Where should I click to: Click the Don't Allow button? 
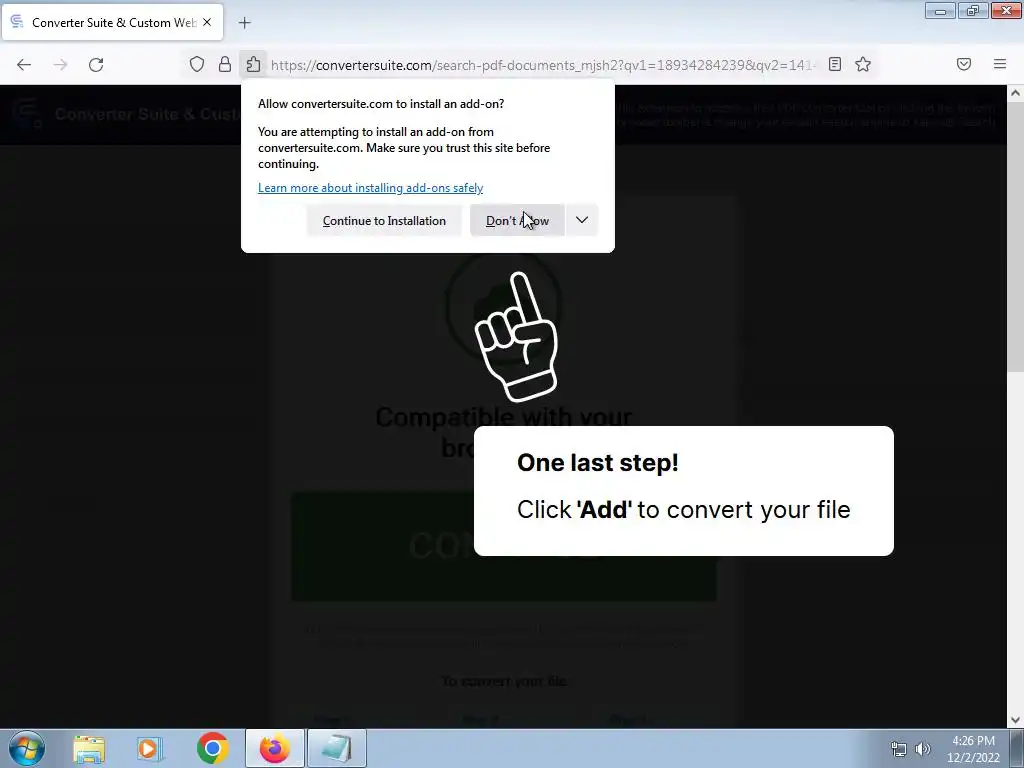[x=517, y=221]
